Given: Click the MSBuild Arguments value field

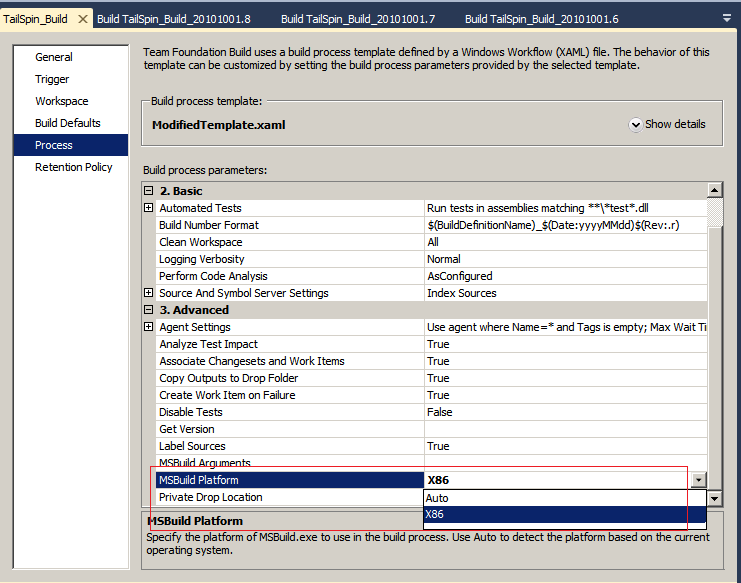Looking at the screenshot, I should 566,462.
